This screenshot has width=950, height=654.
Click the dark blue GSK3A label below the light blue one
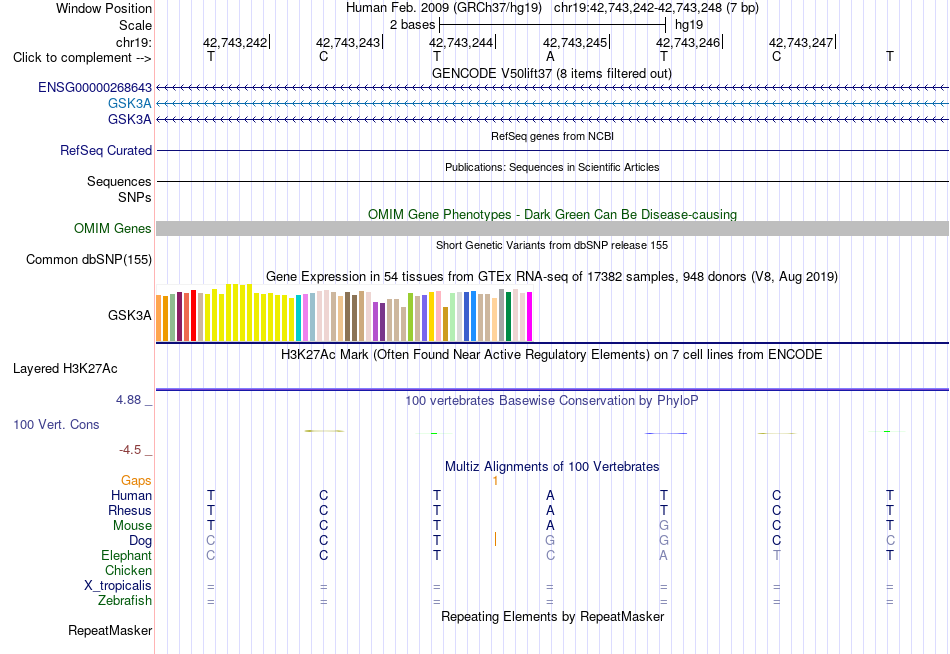pos(130,119)
